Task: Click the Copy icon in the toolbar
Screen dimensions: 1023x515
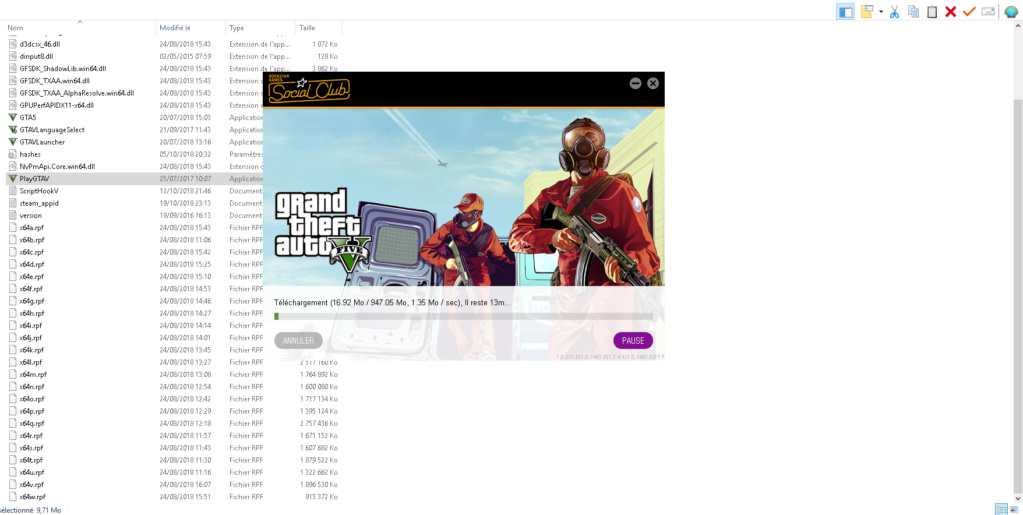Action: 913,11
